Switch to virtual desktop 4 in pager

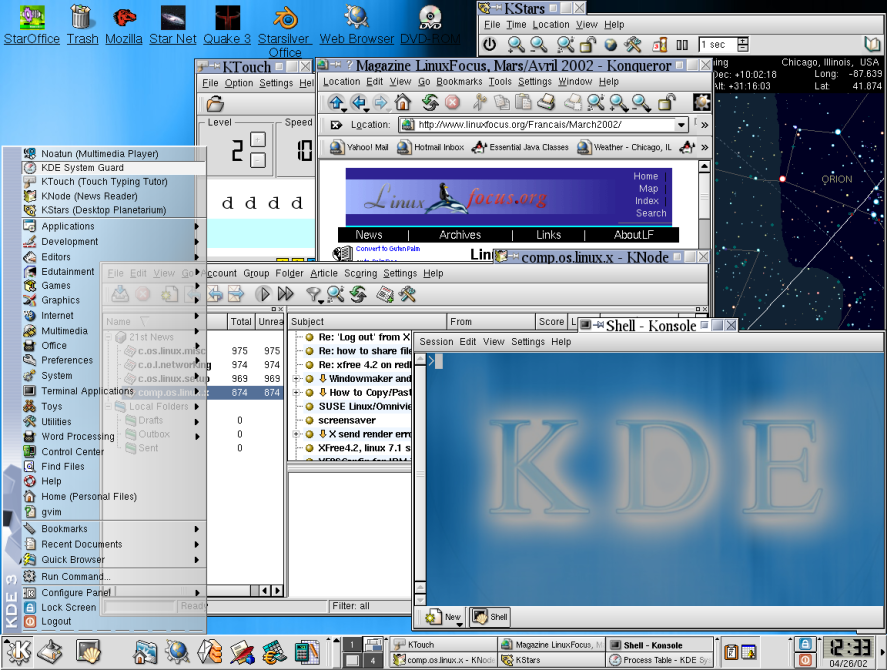coord(372,660)
